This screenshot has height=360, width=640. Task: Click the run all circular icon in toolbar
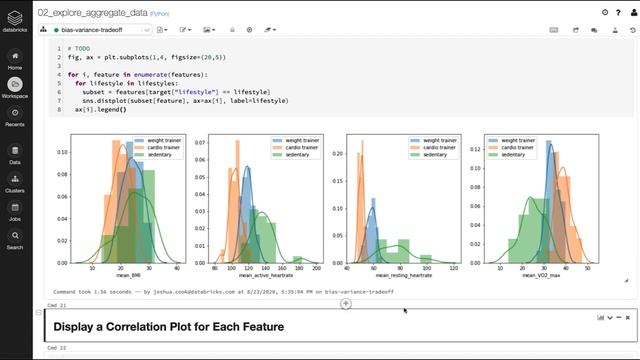point(249,30)
